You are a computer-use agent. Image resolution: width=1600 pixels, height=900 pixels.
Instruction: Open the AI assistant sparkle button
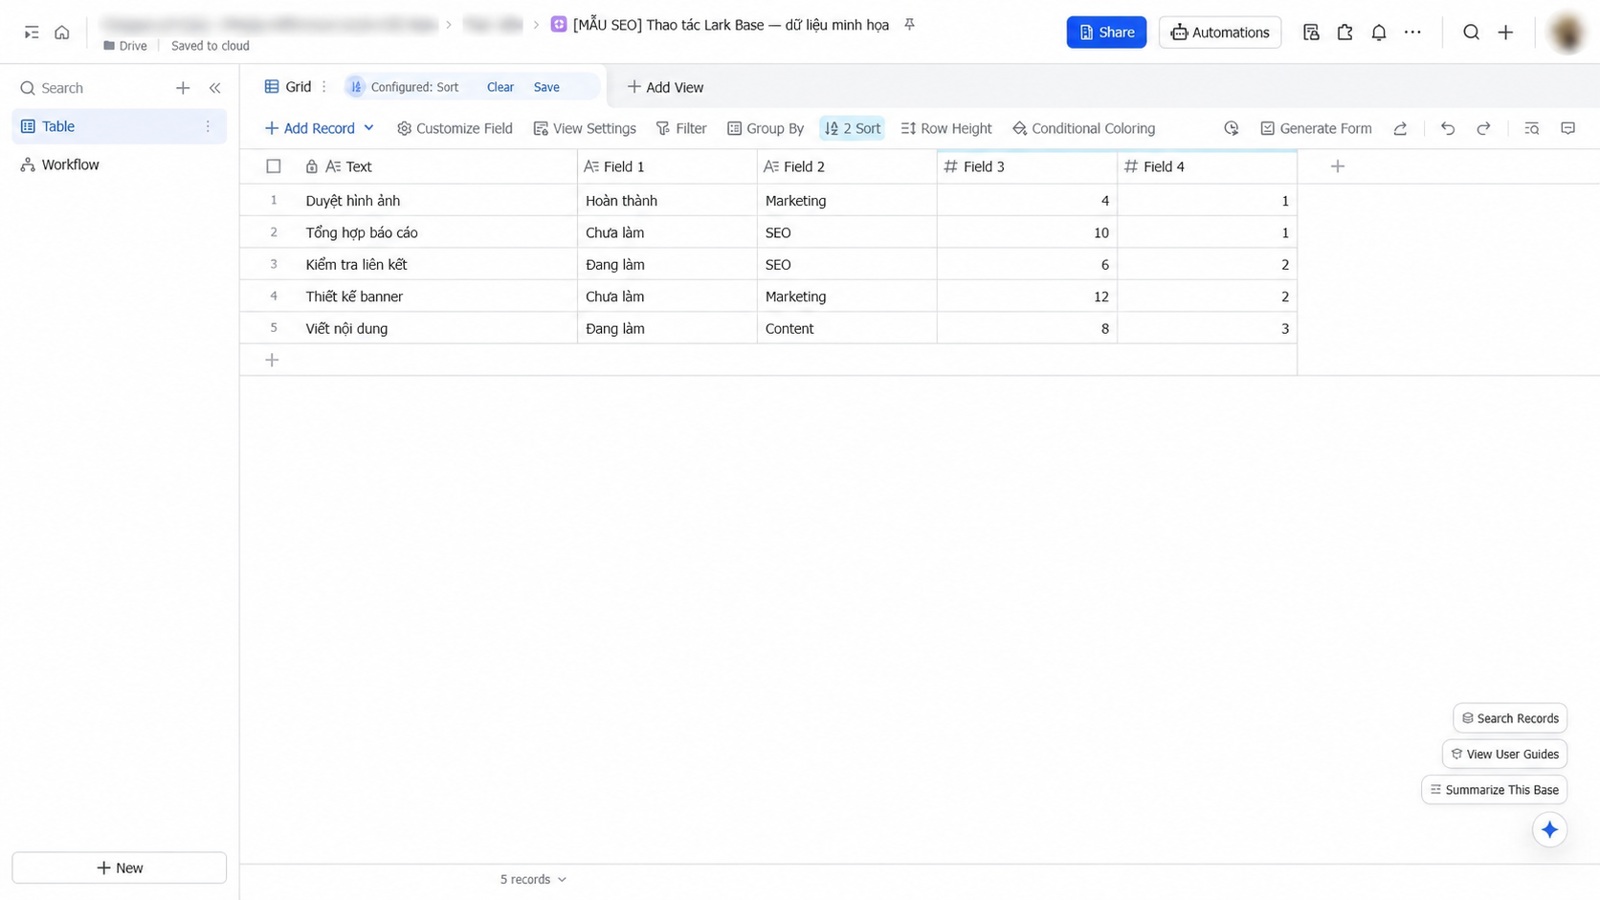point(1549,829)
